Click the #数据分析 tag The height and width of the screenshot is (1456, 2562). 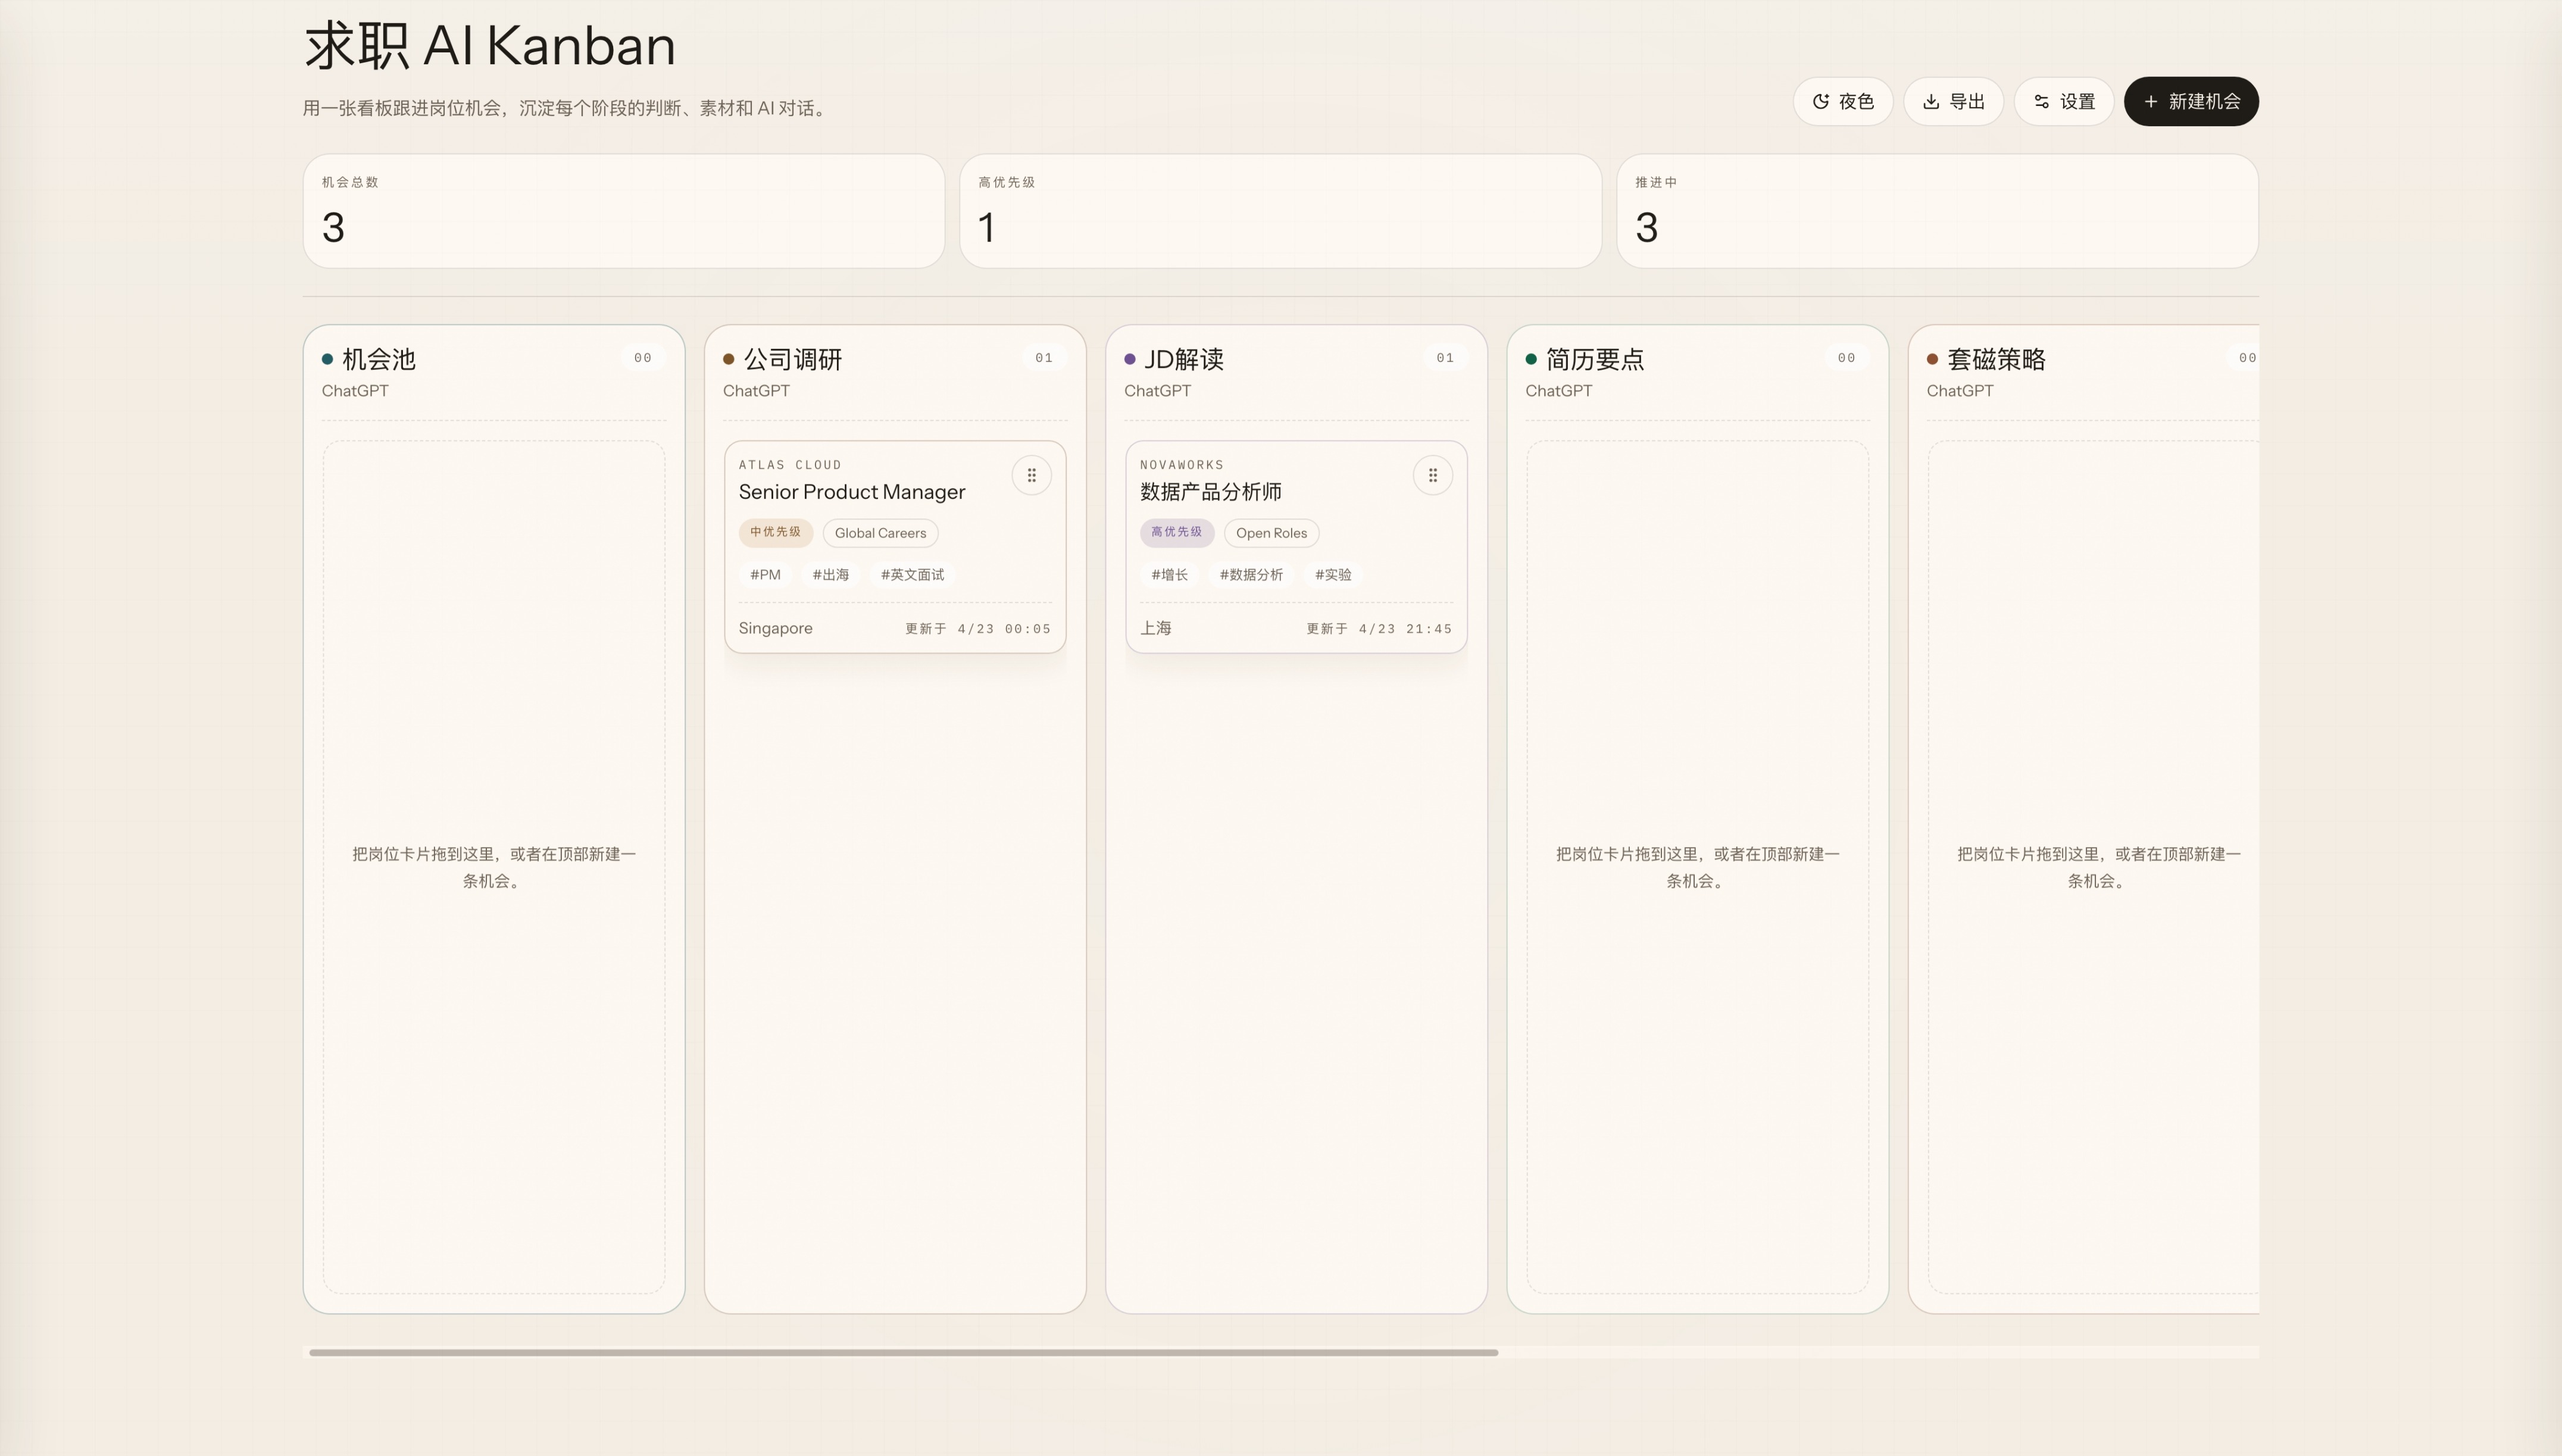click(1251, 575)
